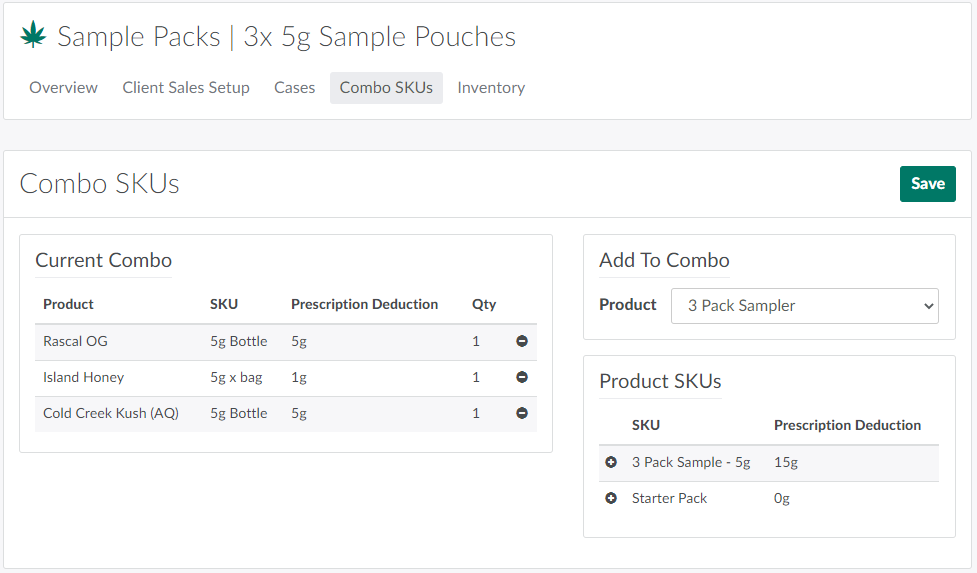Click the Prescription Deduction header in Current Combo
977x573 pixels.
click(x=364, y=304)
